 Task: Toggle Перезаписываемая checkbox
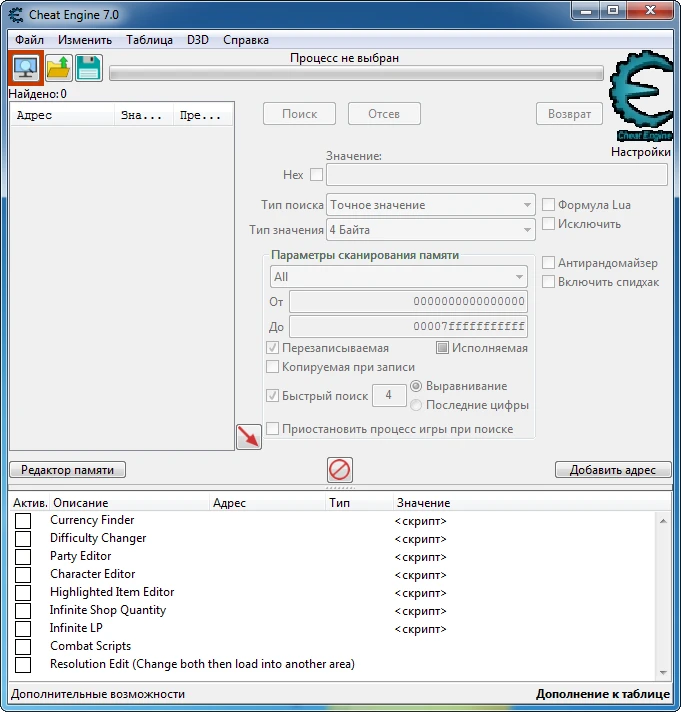point(272,348)
